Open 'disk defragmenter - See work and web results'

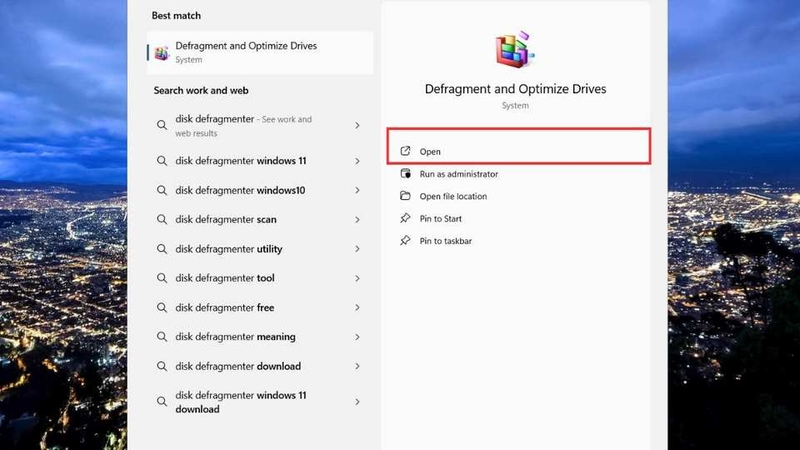tap(260, 126)
